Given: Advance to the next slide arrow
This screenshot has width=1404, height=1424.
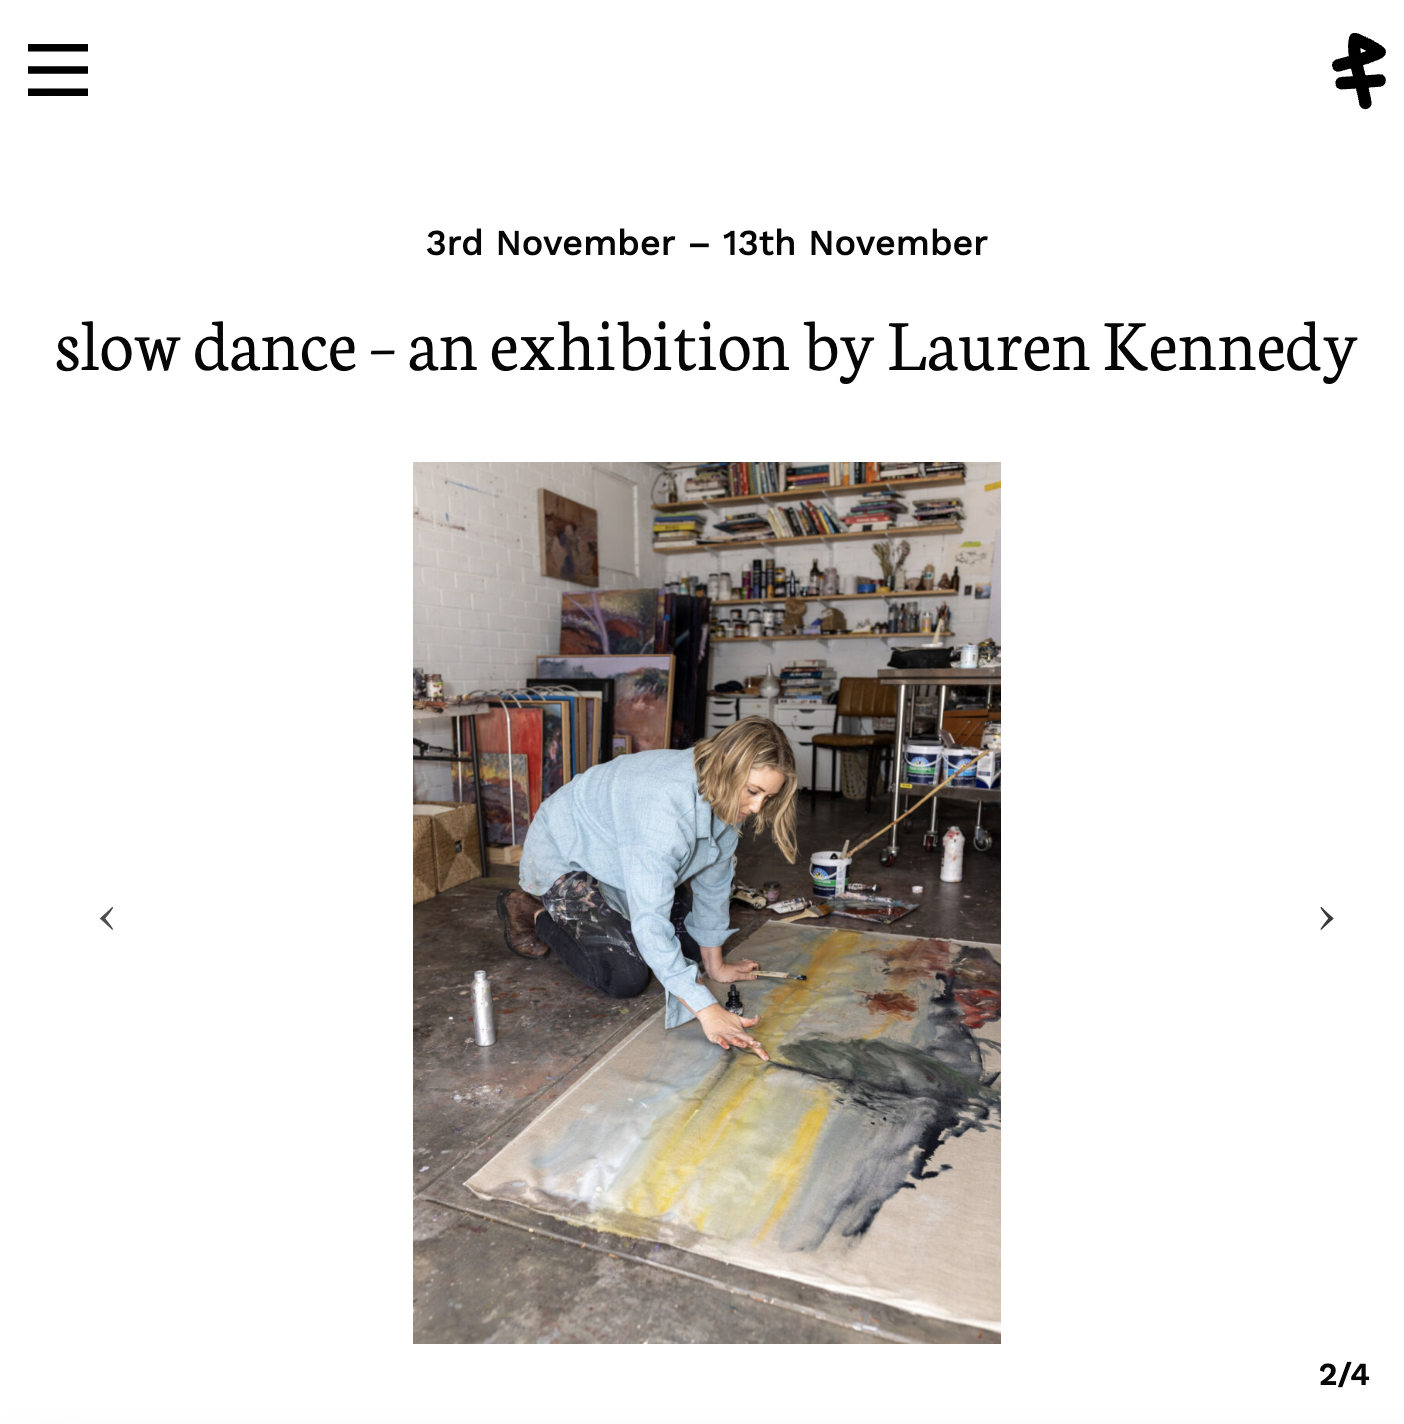Looking at the screenshot, I should [1326, 918].
